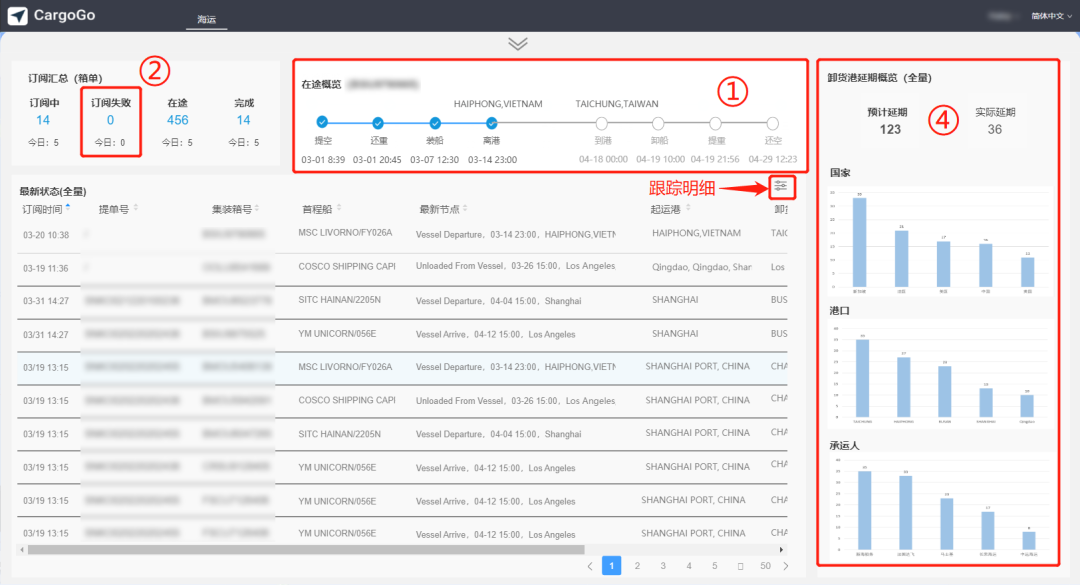Image resolution: width=1080 pixels, height=587 pixels.
Task: Select the 离港 milestone node
Action: click(491, 123)
